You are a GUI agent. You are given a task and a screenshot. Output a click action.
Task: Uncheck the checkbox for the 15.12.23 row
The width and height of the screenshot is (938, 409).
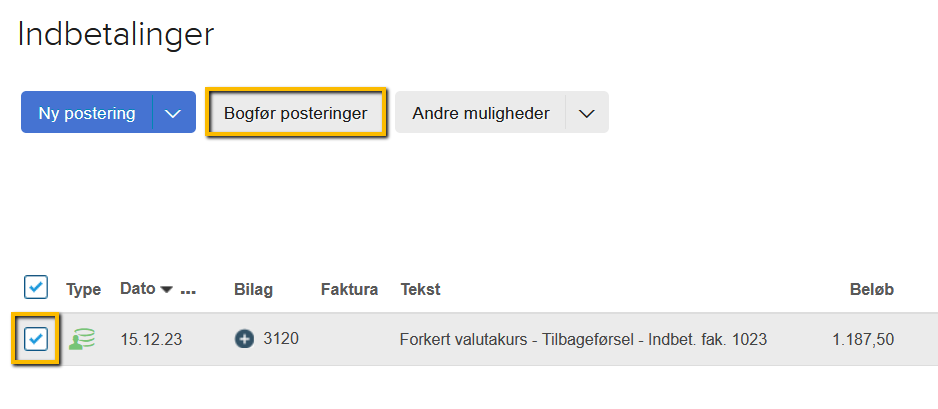(x=36, y=339)
